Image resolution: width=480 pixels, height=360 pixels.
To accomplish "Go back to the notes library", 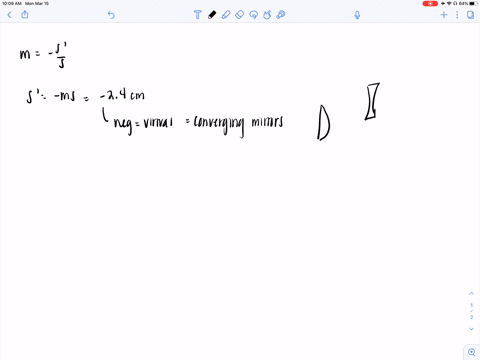I will 9,15.
